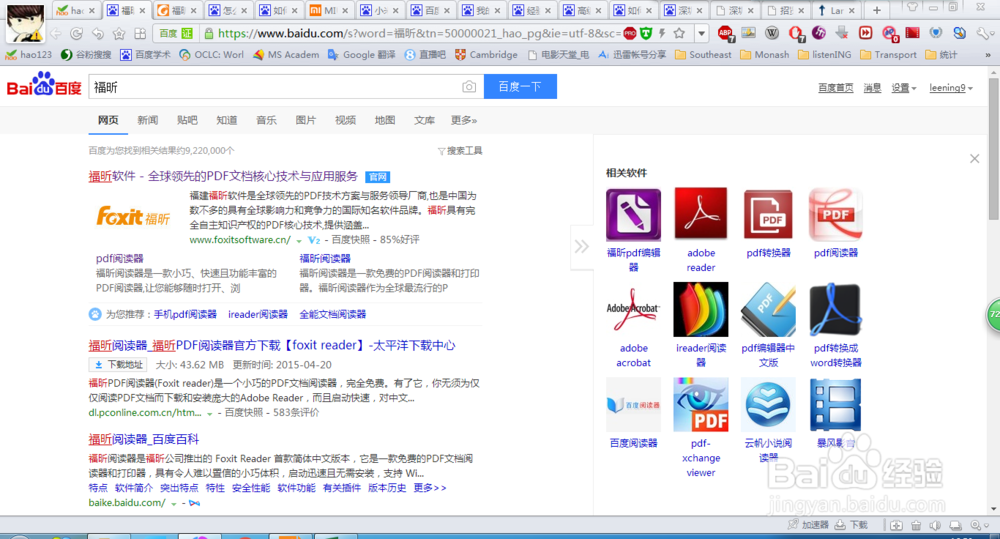Image resolution: width=1000 pixels, height=539 pixels.
Task: Open the pdf转换器 software icon
Action: pos(768,215)
